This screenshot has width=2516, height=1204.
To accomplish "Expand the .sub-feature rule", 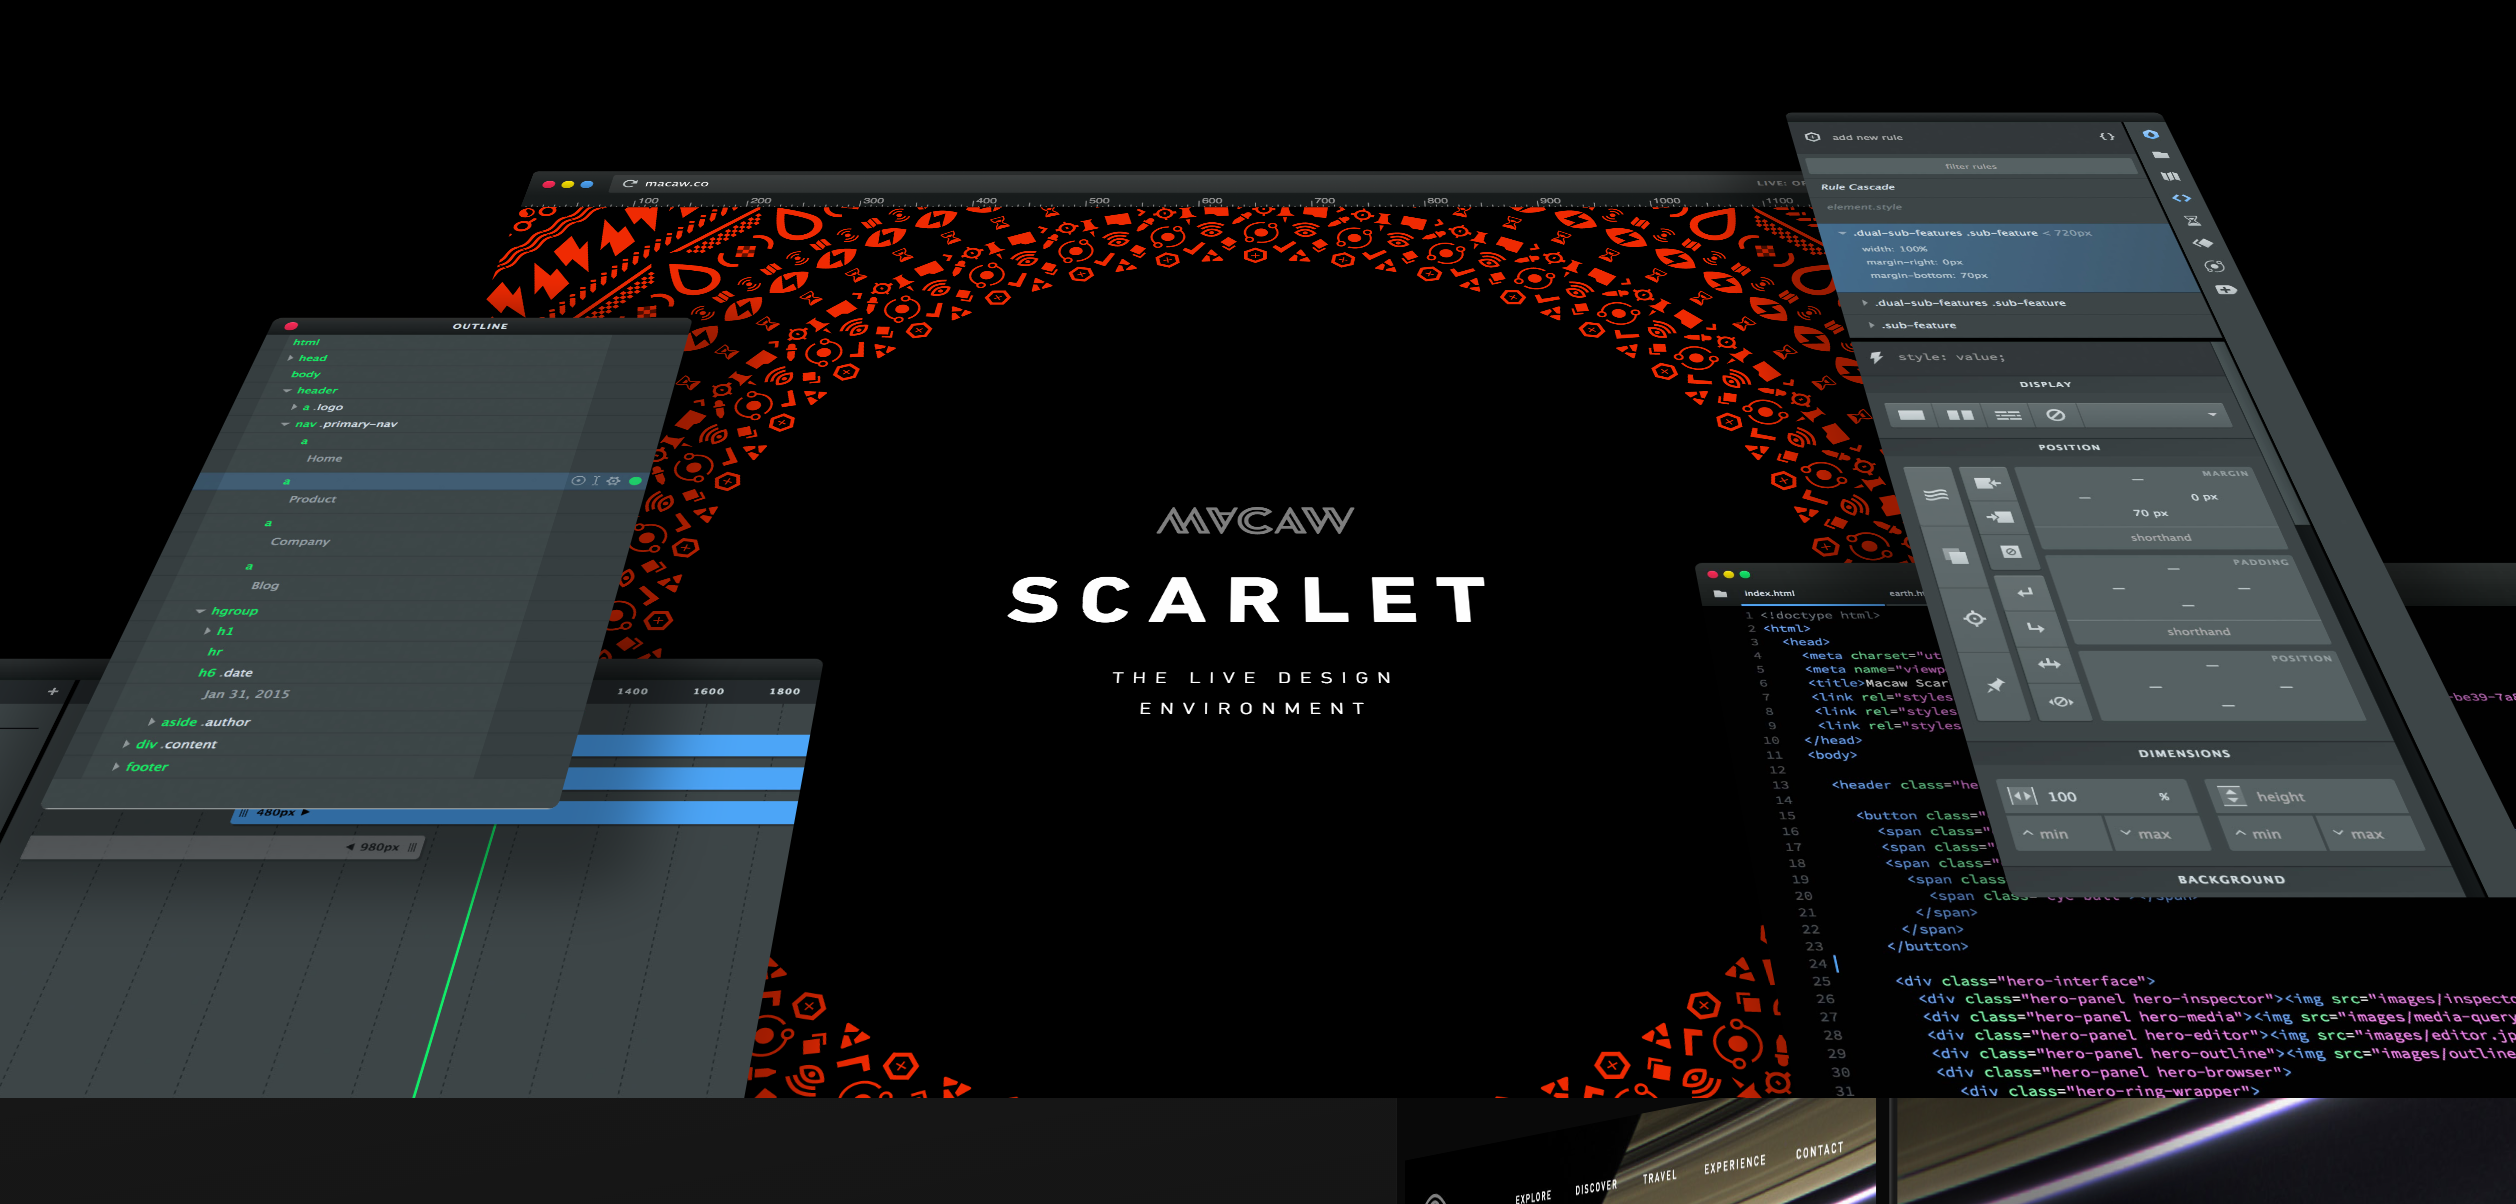I will point(1871,325).
